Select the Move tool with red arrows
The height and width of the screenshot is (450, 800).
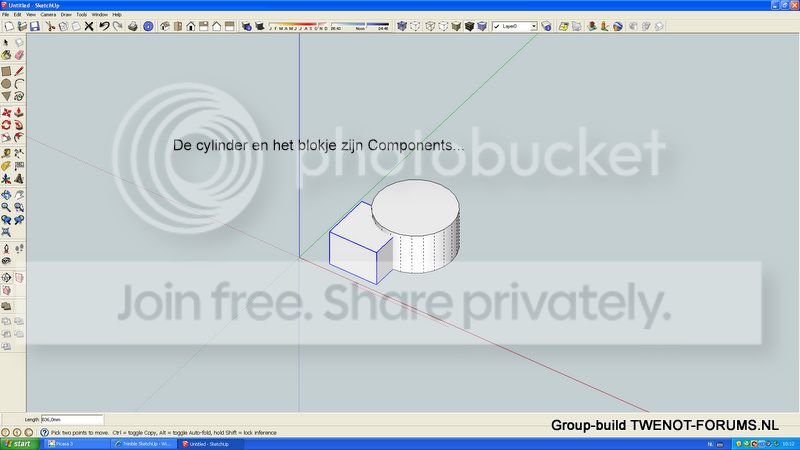pos(6,112)
